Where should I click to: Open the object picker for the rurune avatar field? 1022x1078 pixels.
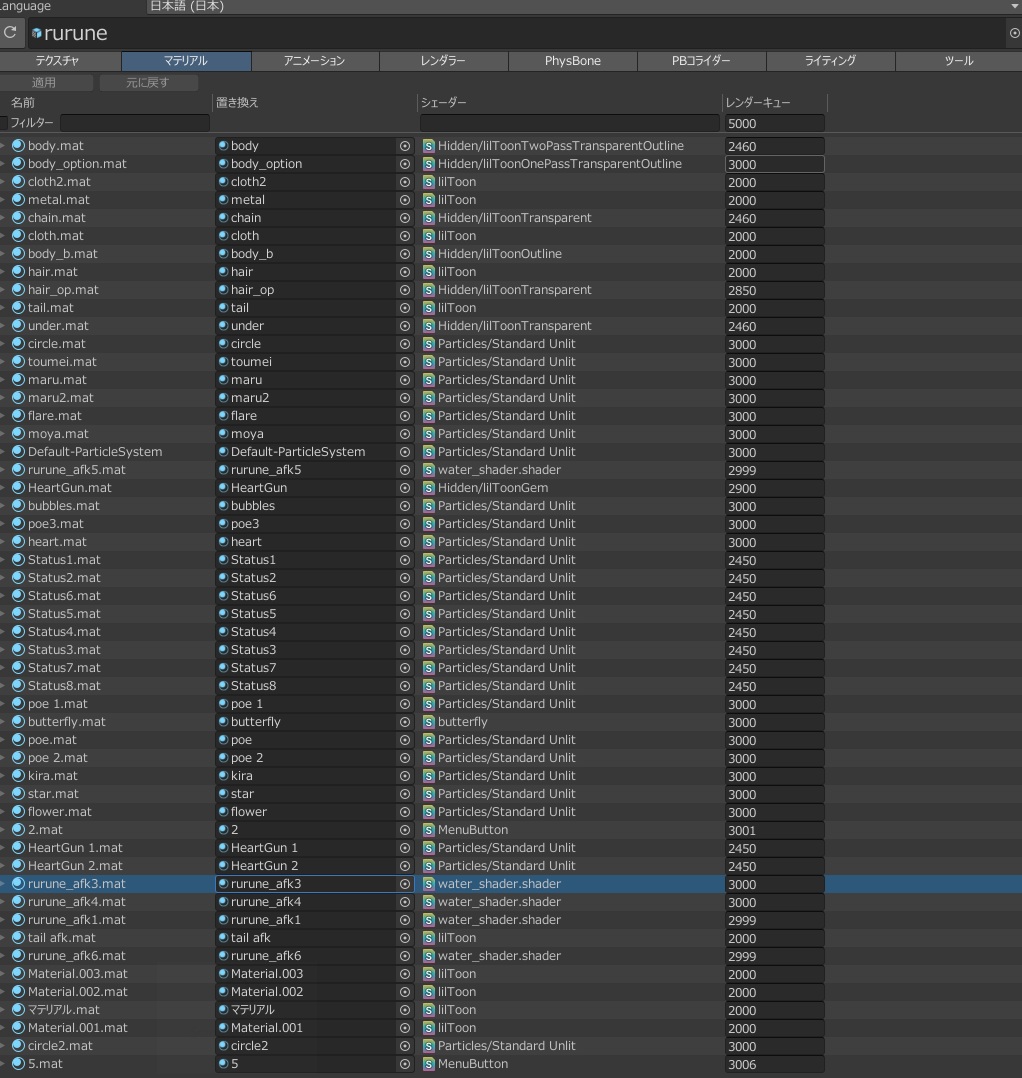pyautogui.click(x=1014, y=33)
